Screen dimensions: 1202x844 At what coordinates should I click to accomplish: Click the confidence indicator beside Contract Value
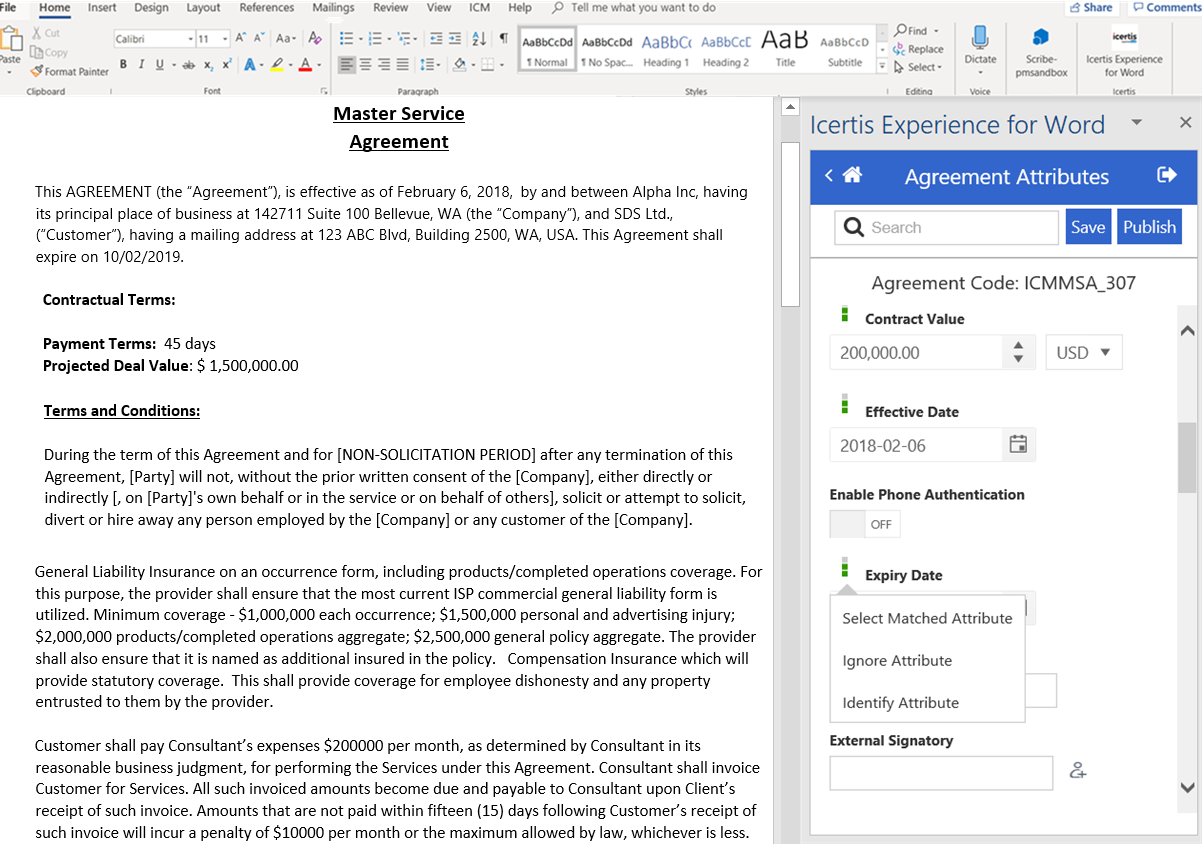coord(845,316)
